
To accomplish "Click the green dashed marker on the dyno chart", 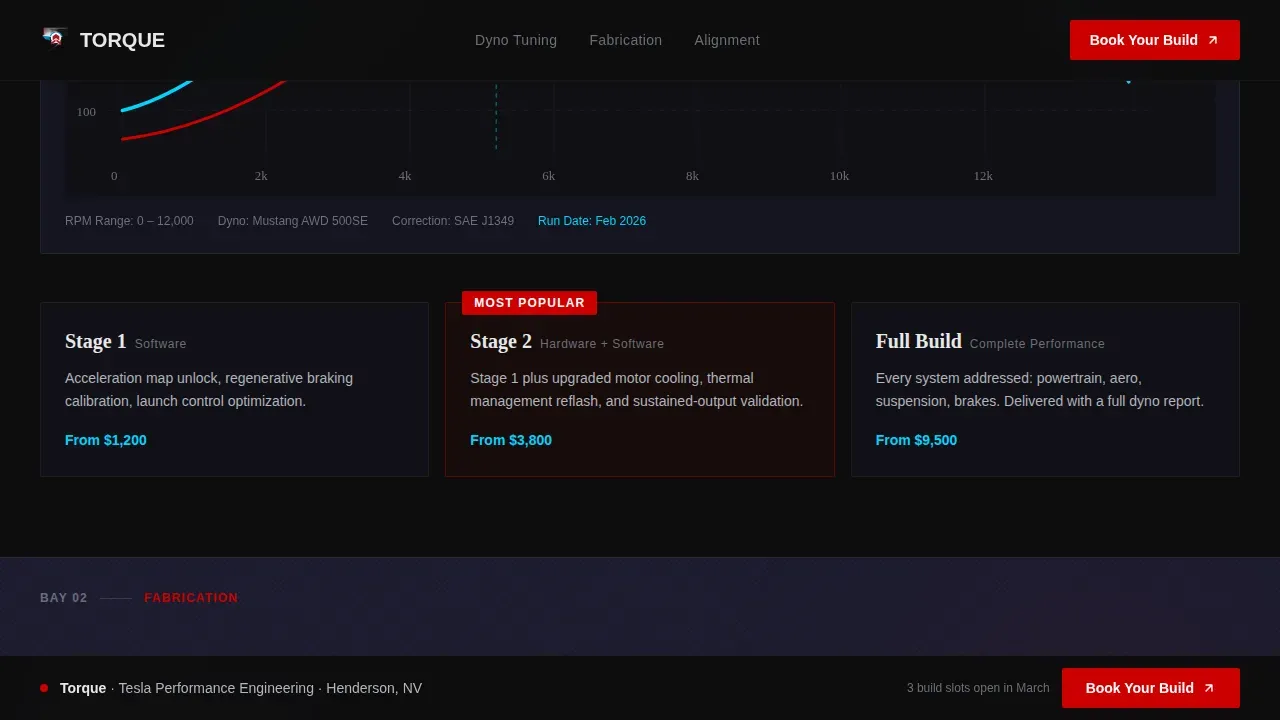I will coord(496,116).
